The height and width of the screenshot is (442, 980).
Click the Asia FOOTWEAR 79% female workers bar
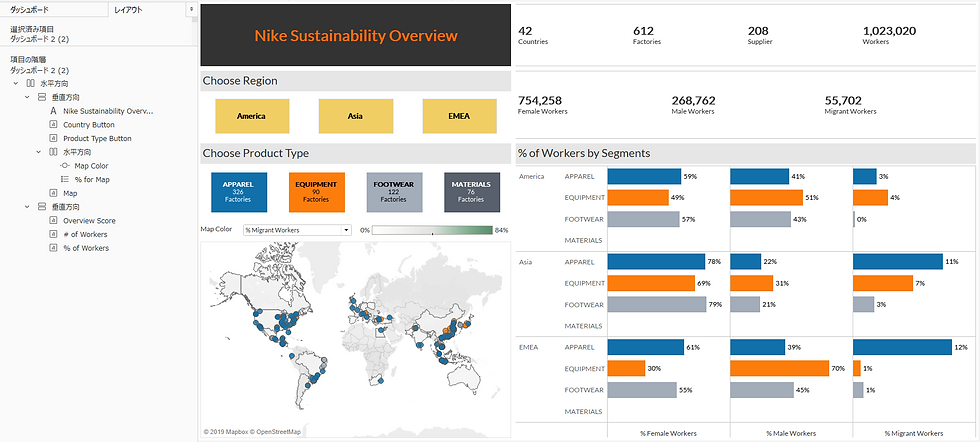[x=657, y=304]
